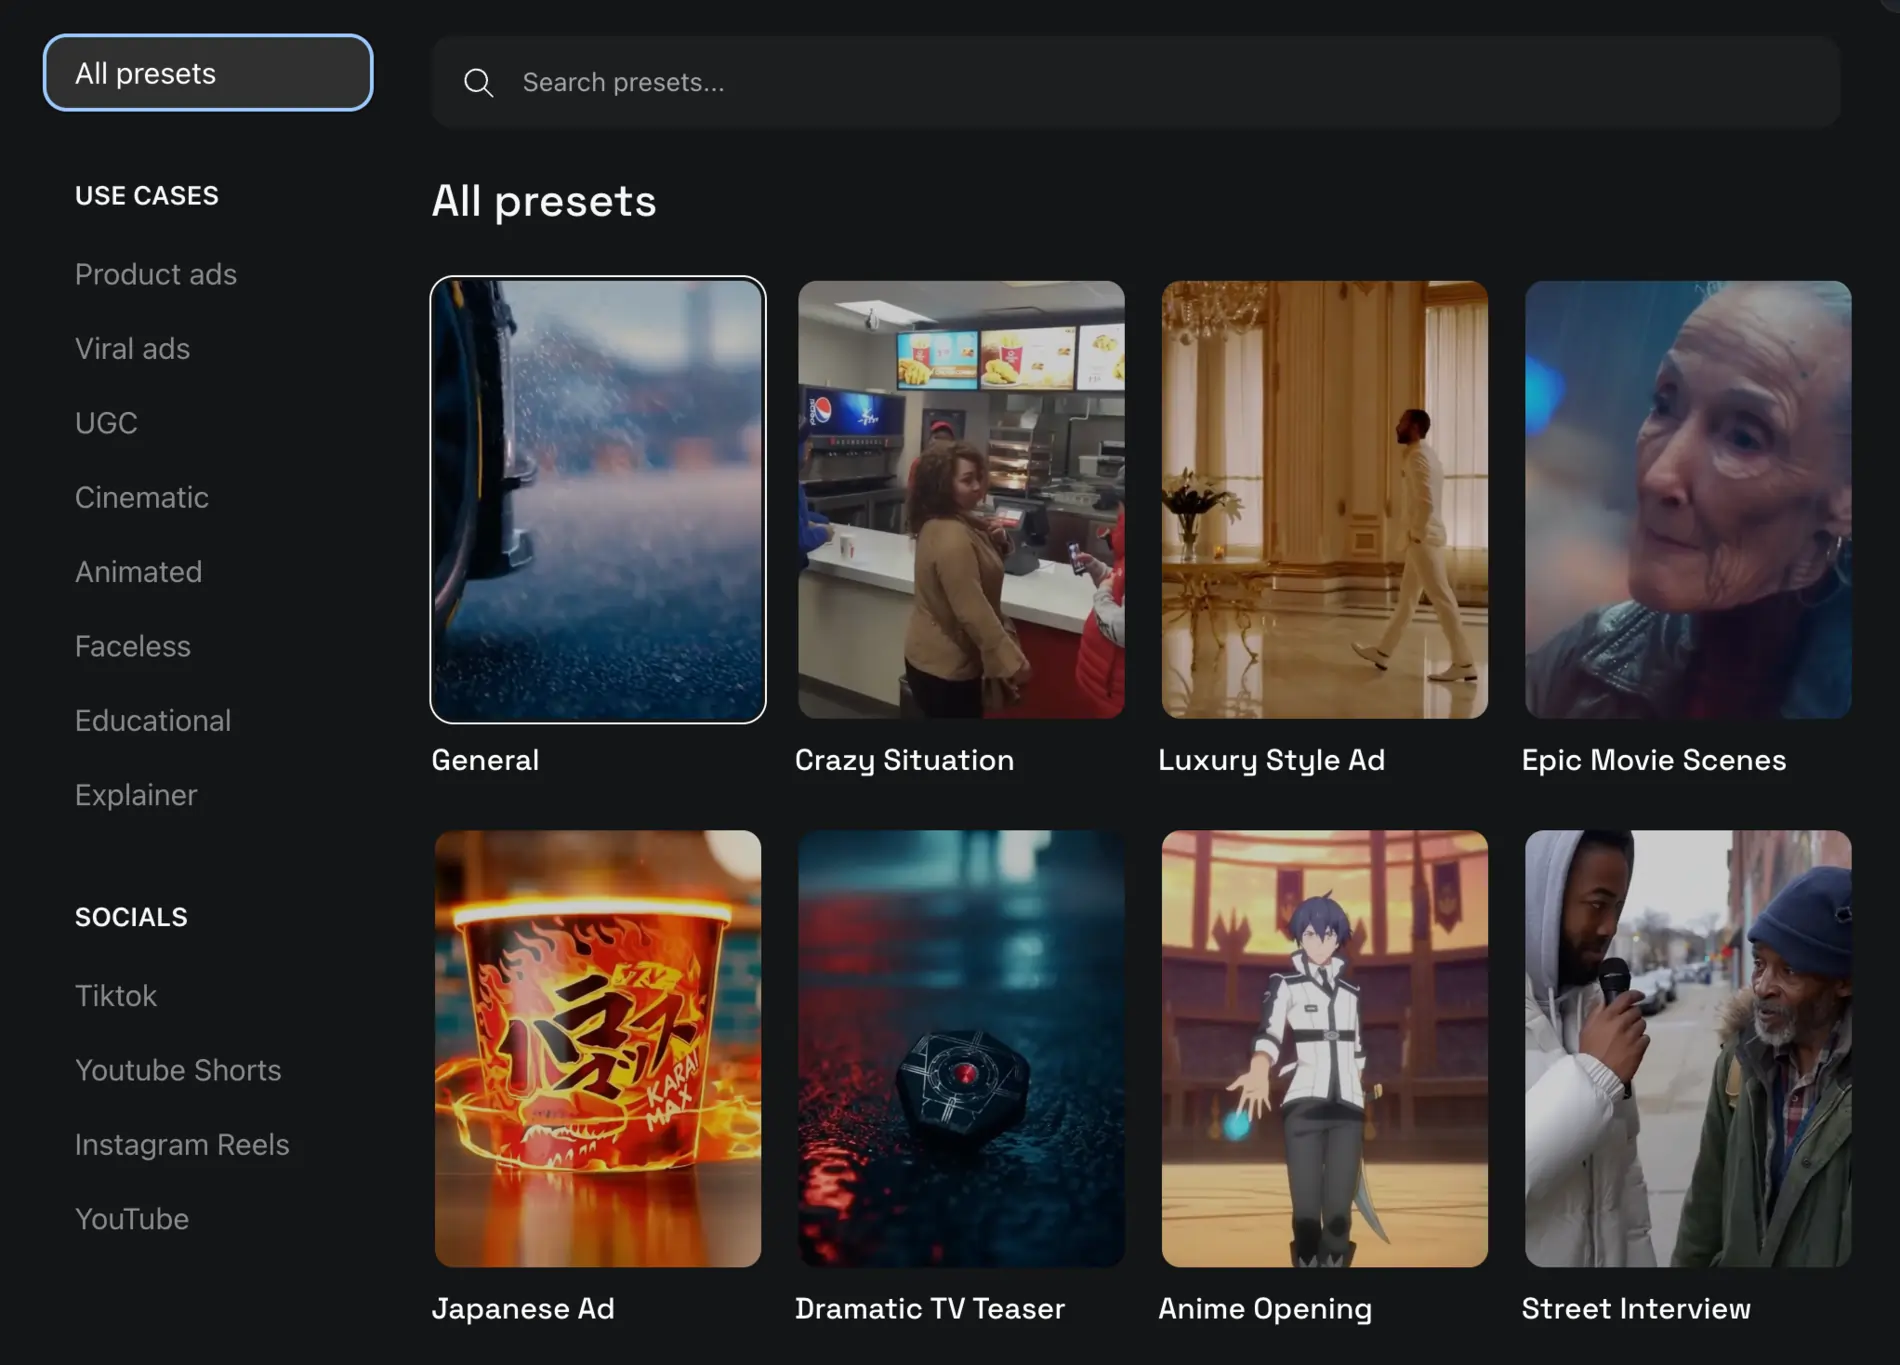Filter by Viral ads
This screenshot has width=1900, height=1365.
(132, 349)
